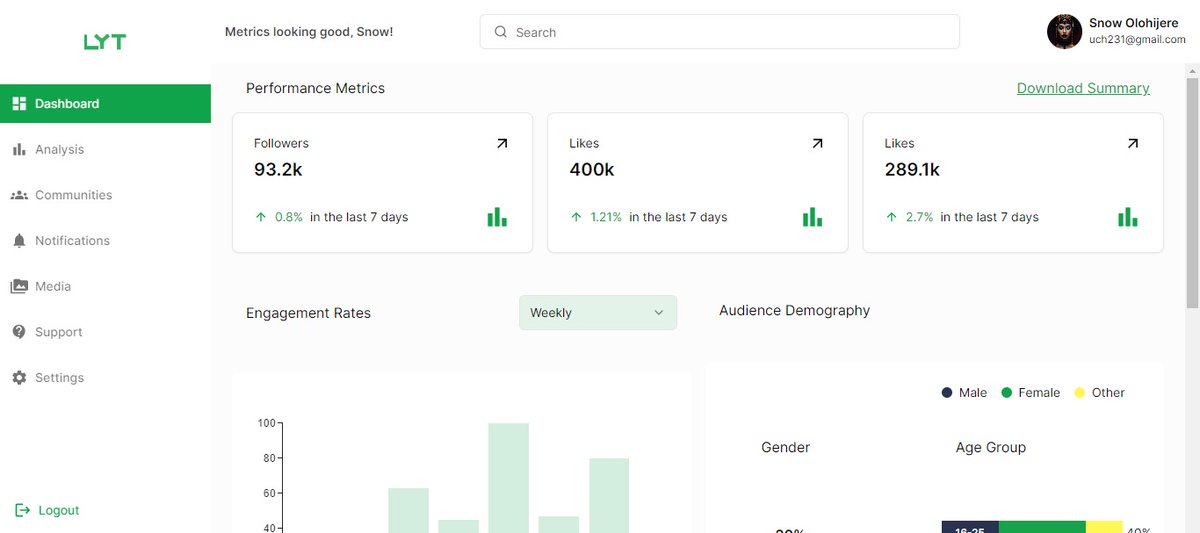Click the 0.8% growth value

click(289, 217)
